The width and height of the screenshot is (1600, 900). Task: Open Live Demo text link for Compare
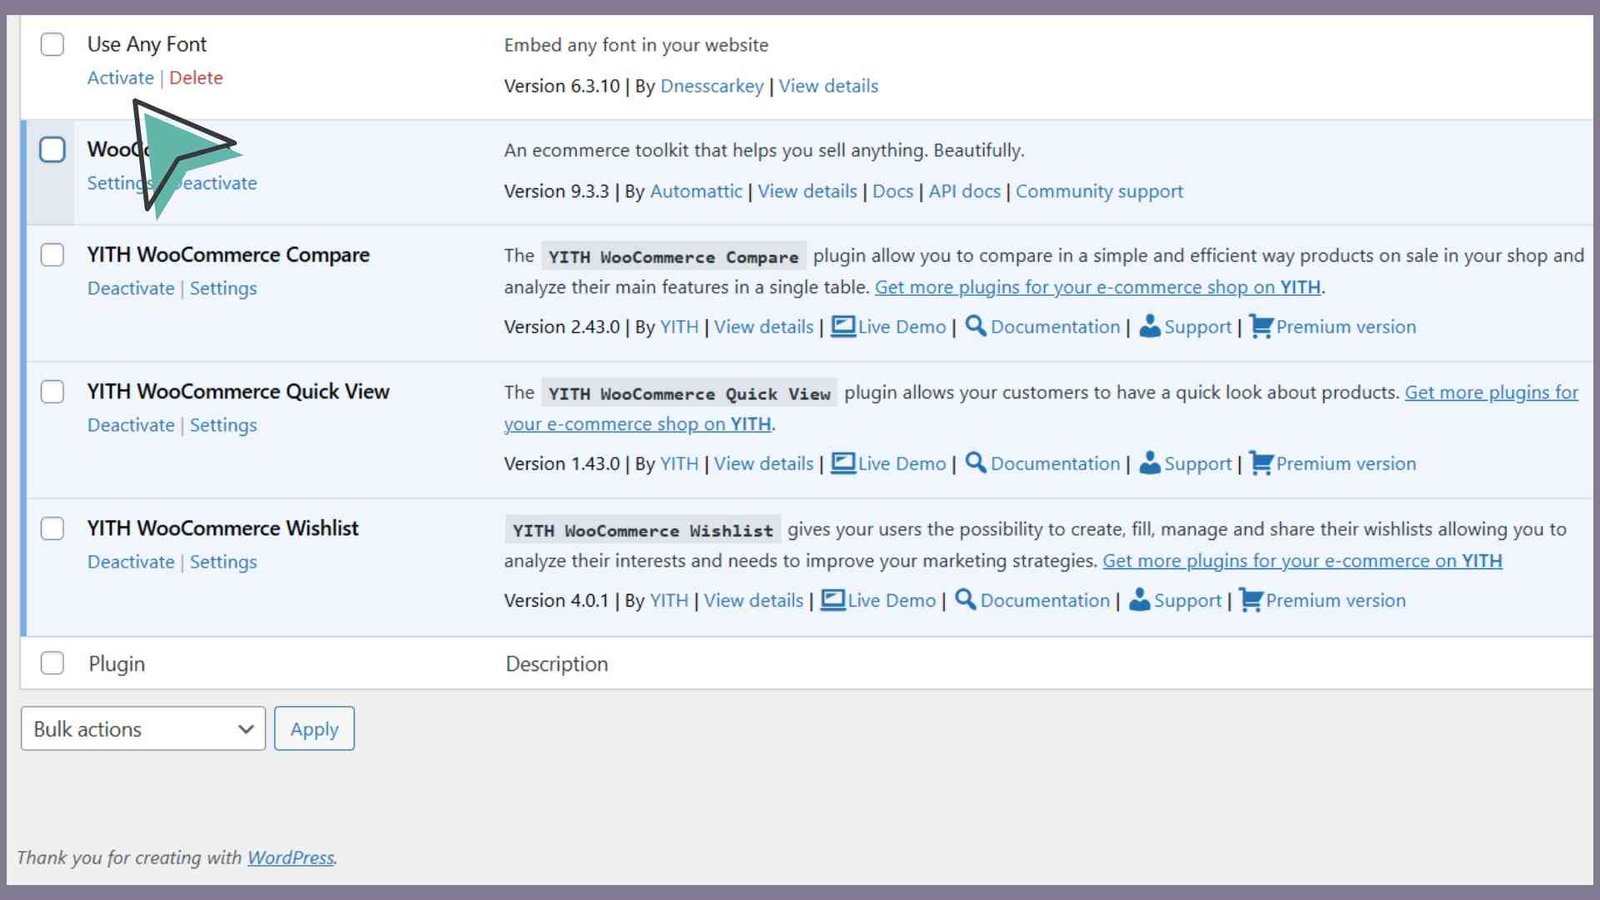coord(902,327)
